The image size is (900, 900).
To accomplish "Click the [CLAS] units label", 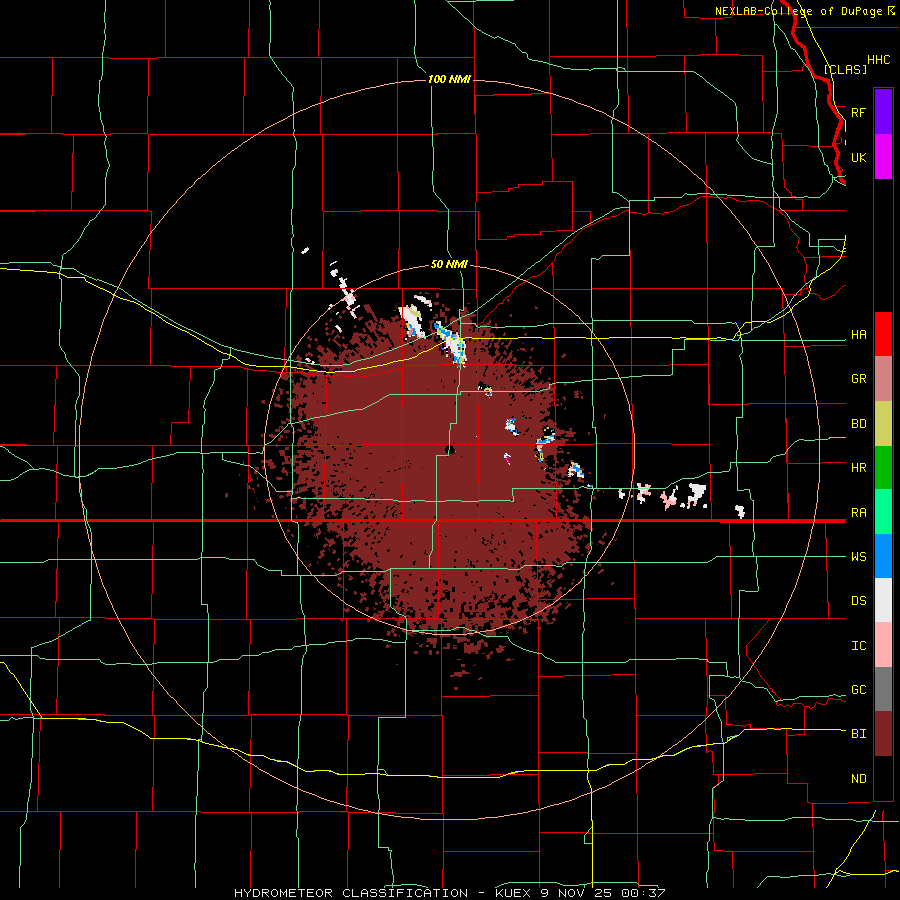I will click(845, 69).
